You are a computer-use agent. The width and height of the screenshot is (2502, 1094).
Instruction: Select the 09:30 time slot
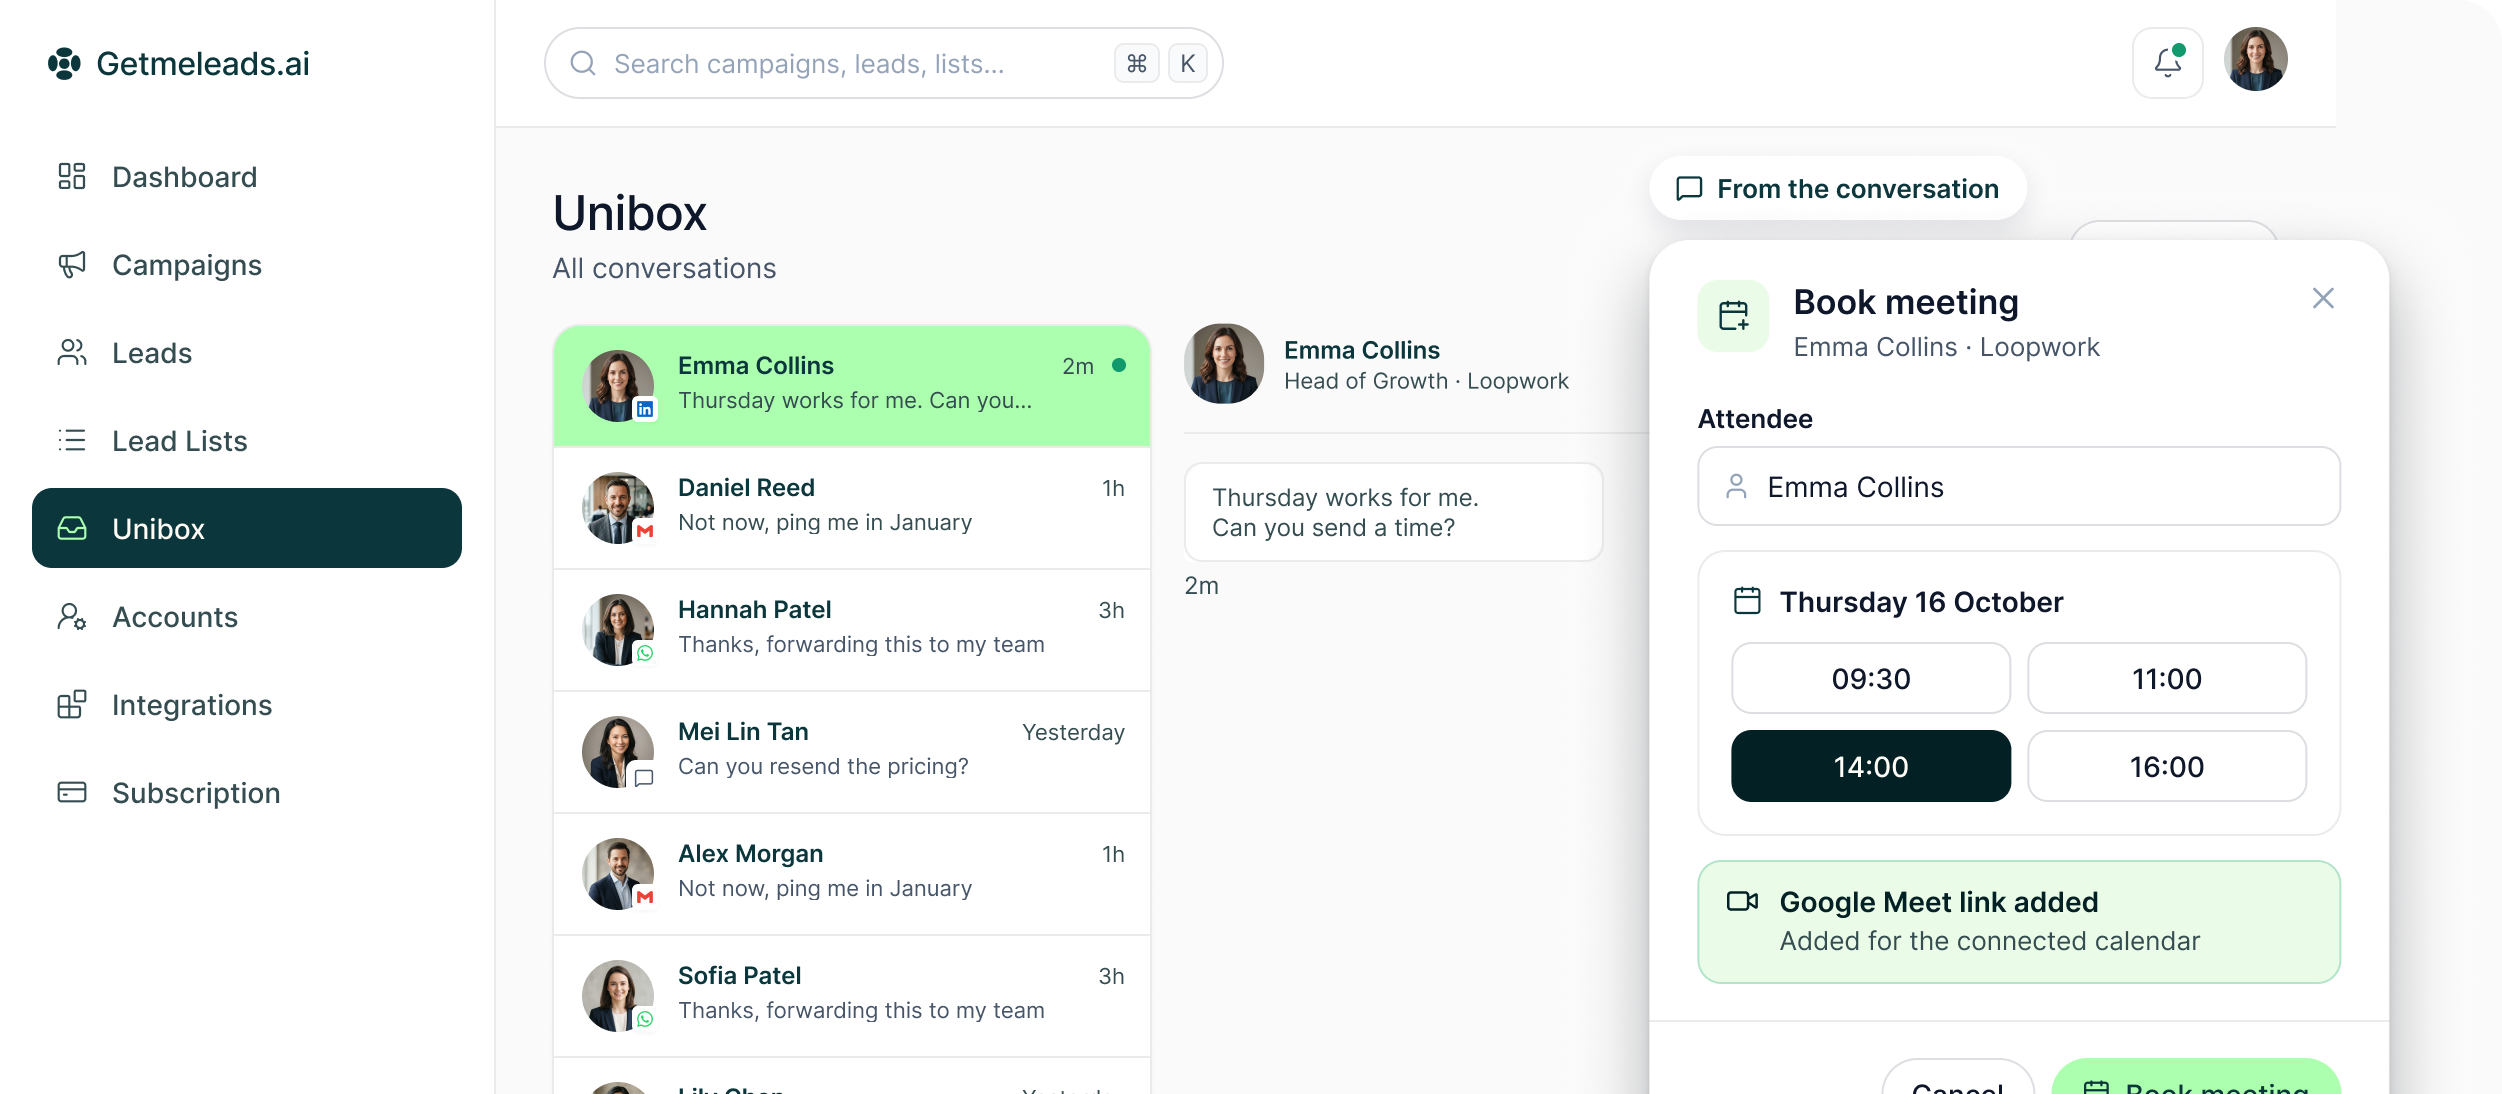pyautogui.click(x=1871, y=679)
